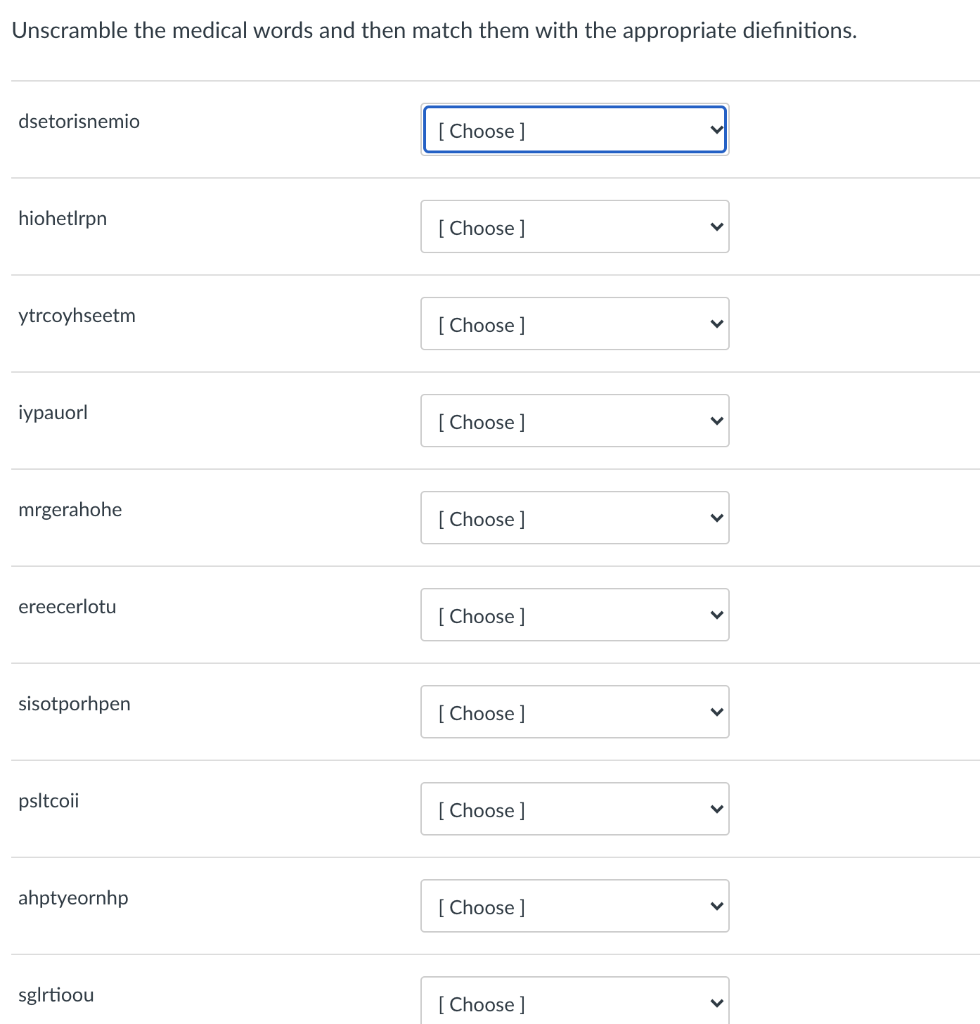Click the chevron arrow in ytrcoyhseetm's select box
980x1024 pixels.
[716, 324]
